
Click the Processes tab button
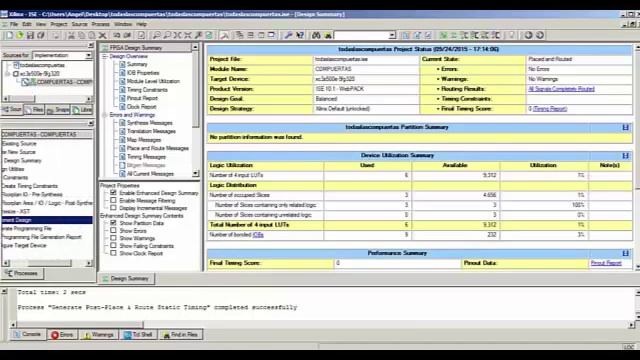point(23,273)
